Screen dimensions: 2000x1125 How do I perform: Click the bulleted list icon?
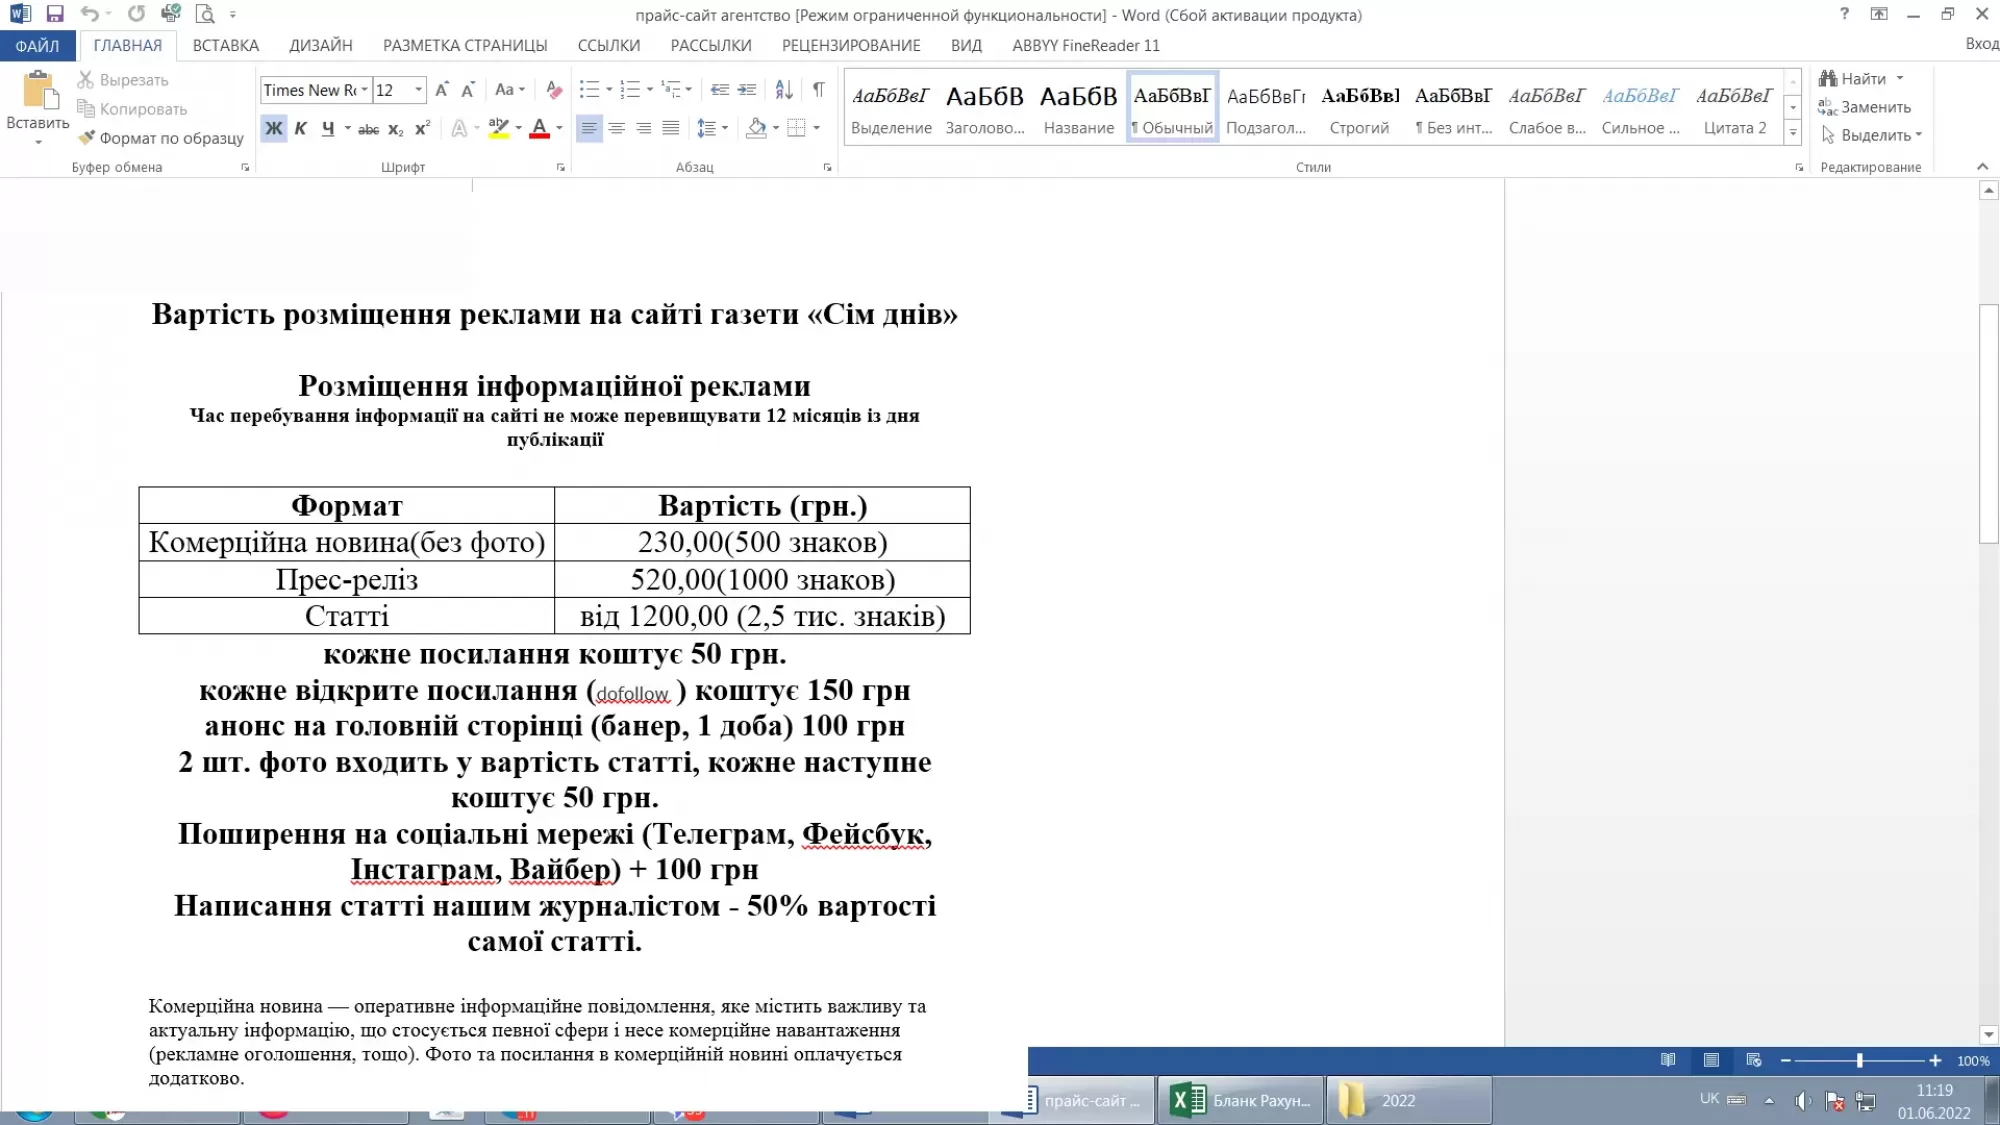tap(589, 90)
